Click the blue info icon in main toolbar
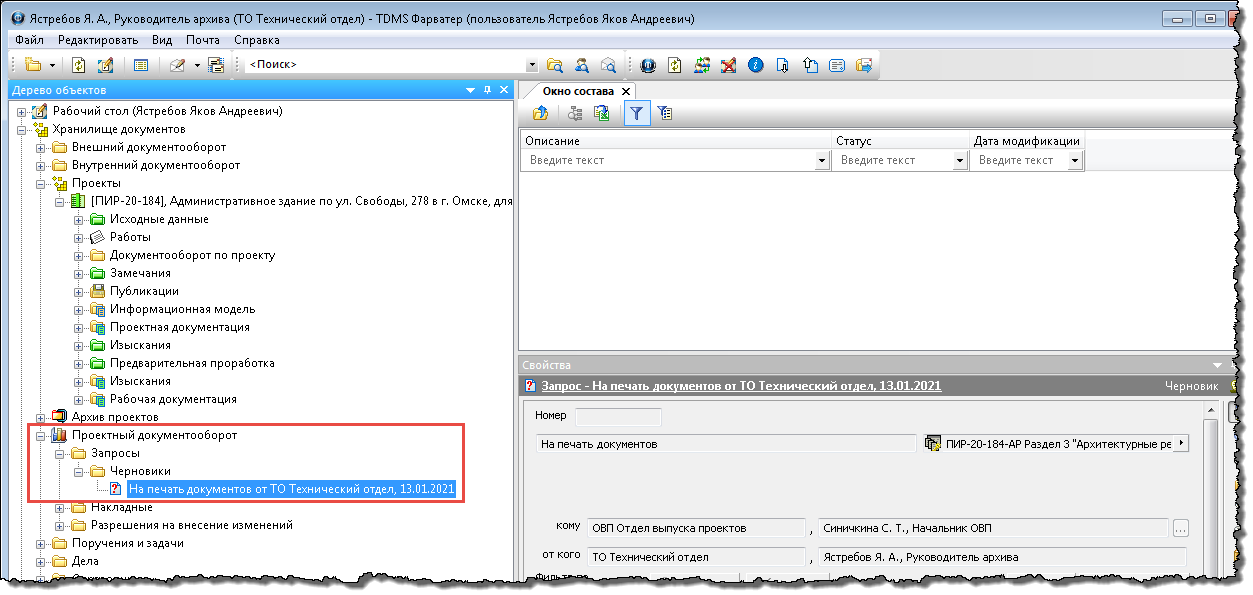Image resolution: width=1253 pixels, height=595 pixels. 756,65
